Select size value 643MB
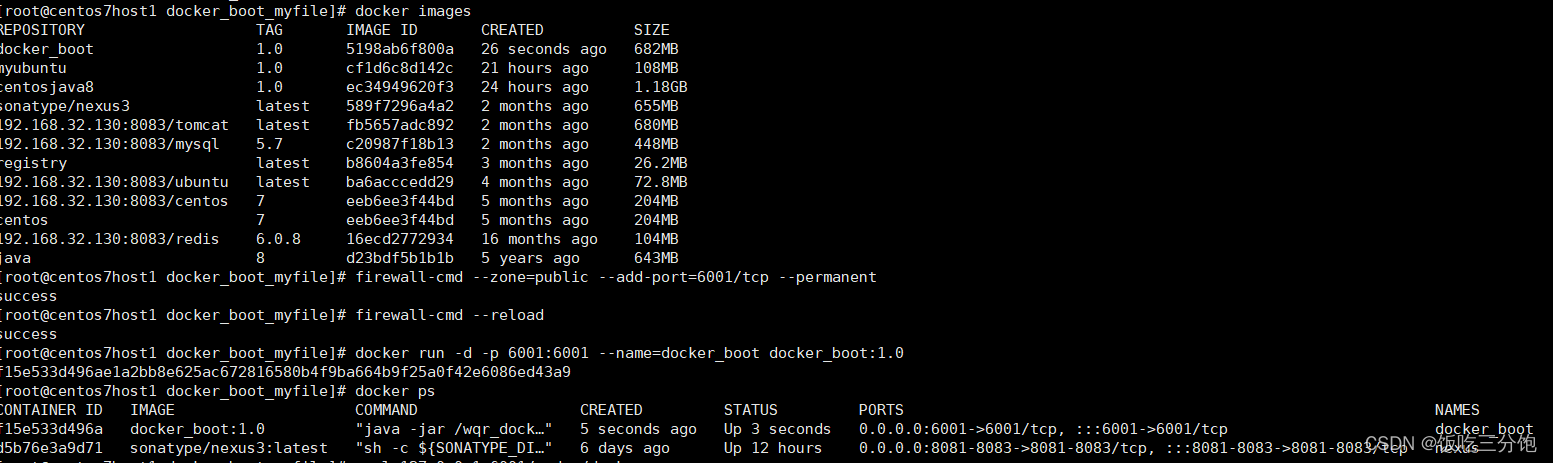The height and width of the screenshot is (463, 1553). coord(656,258)
